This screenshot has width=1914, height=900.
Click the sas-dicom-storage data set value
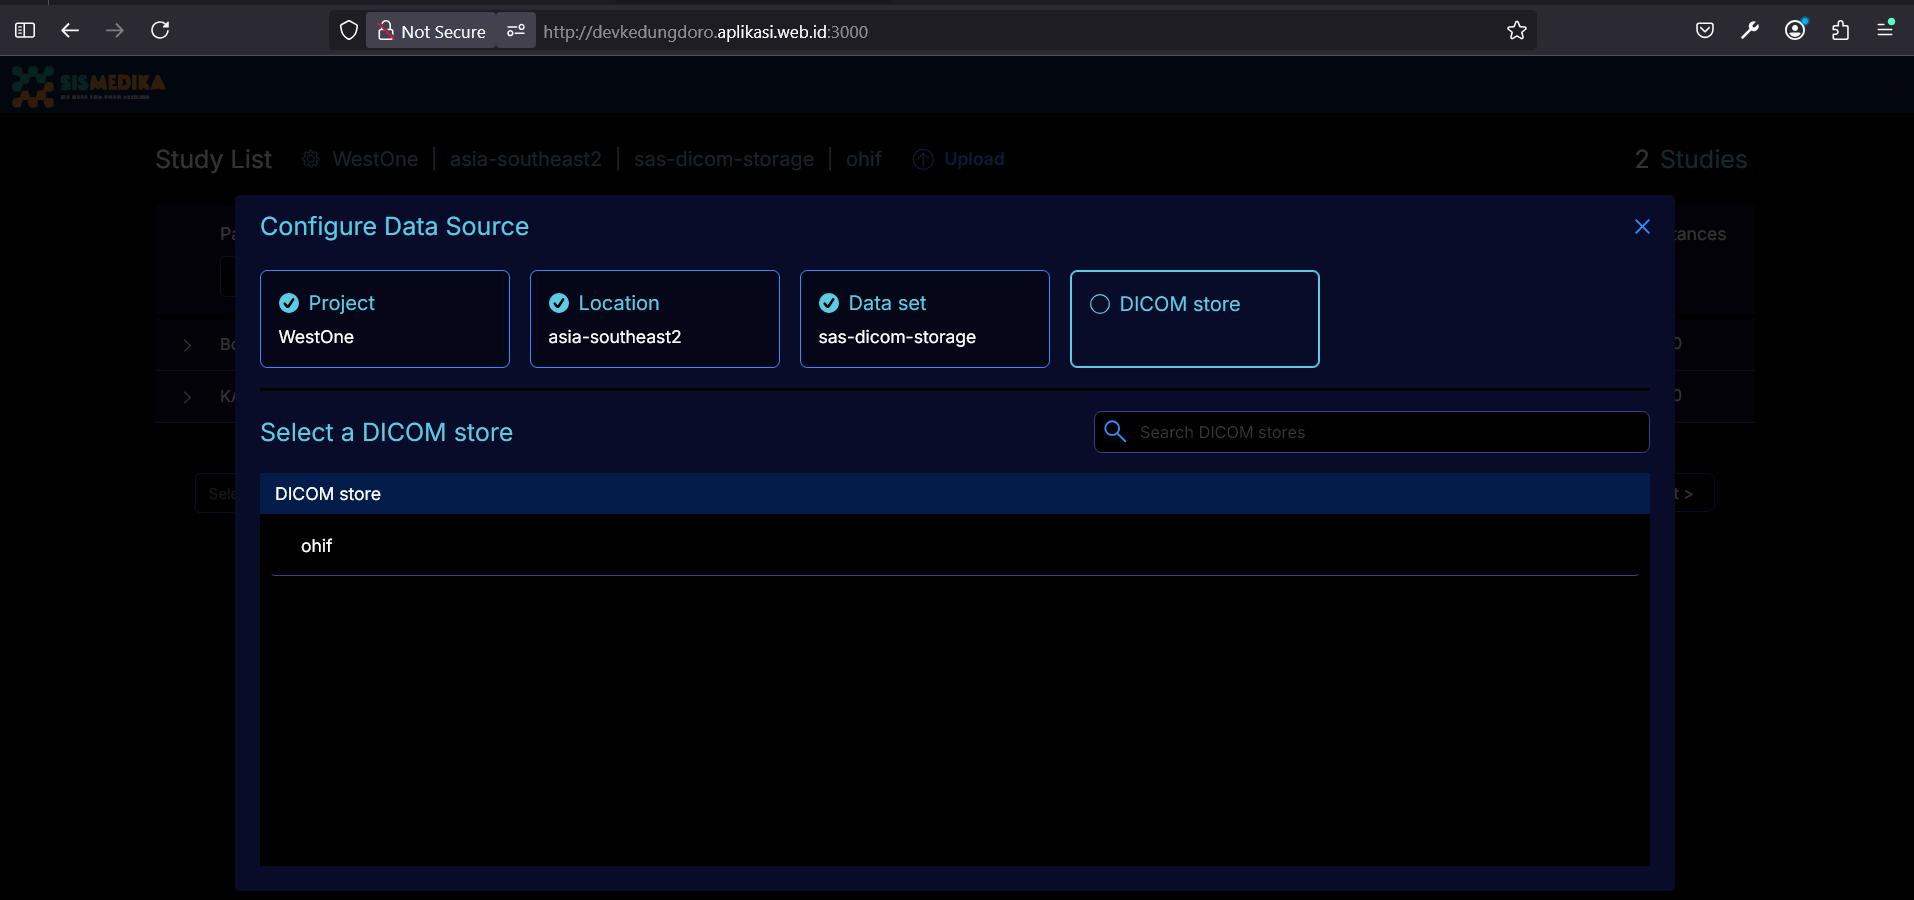point(897,337)
